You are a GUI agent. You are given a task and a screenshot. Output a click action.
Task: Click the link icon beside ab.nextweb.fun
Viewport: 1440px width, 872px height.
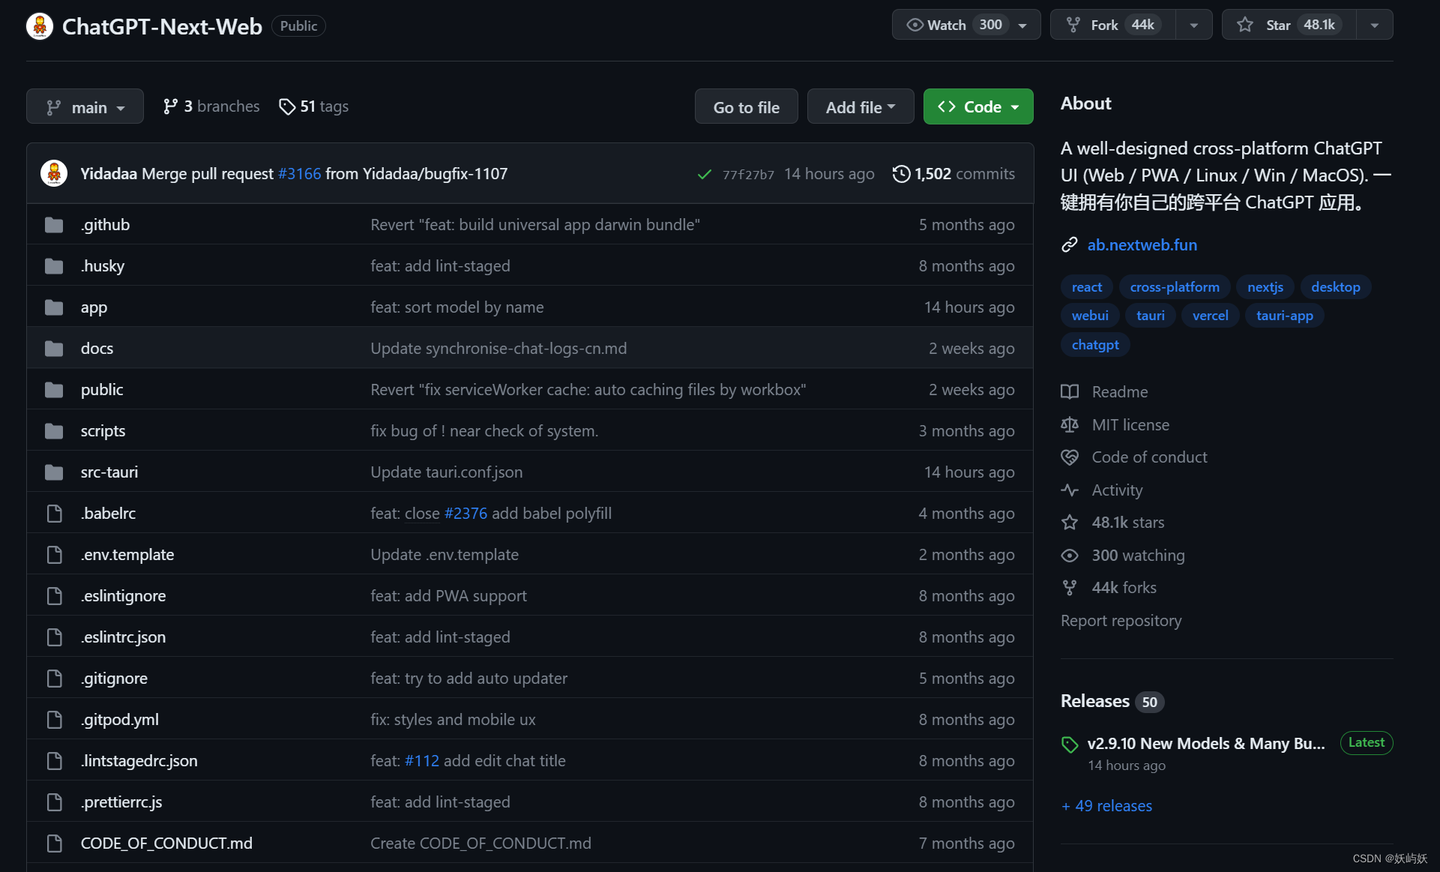[x=1069, y=245]
